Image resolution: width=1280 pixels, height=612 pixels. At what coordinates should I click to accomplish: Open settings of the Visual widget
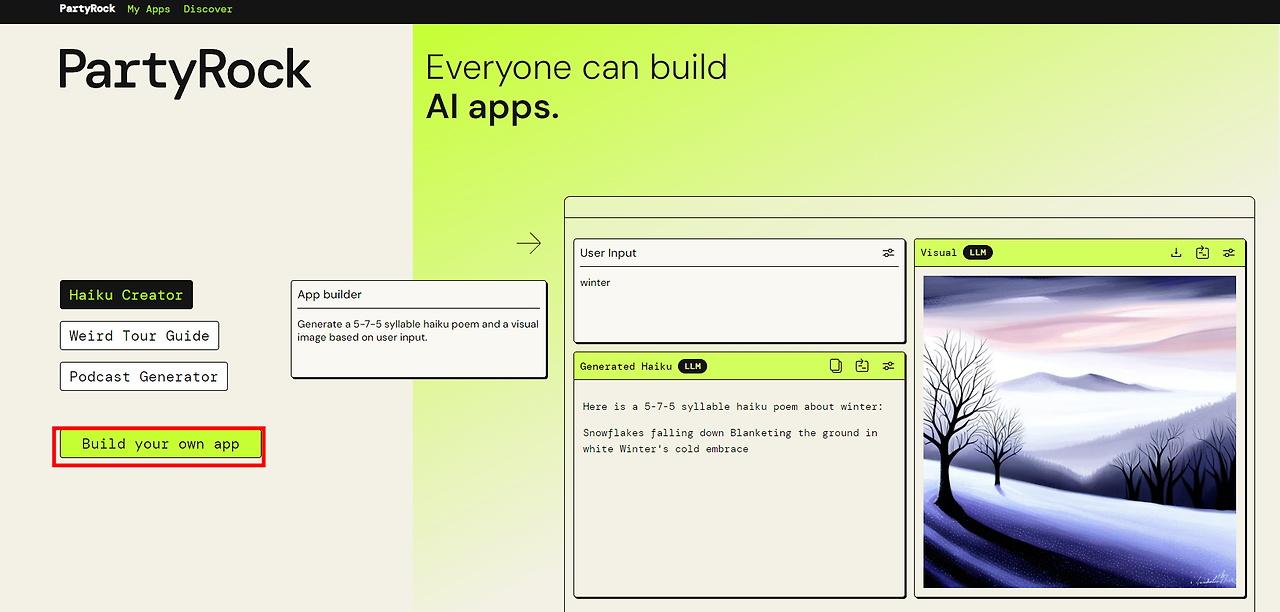point(1229,253)
